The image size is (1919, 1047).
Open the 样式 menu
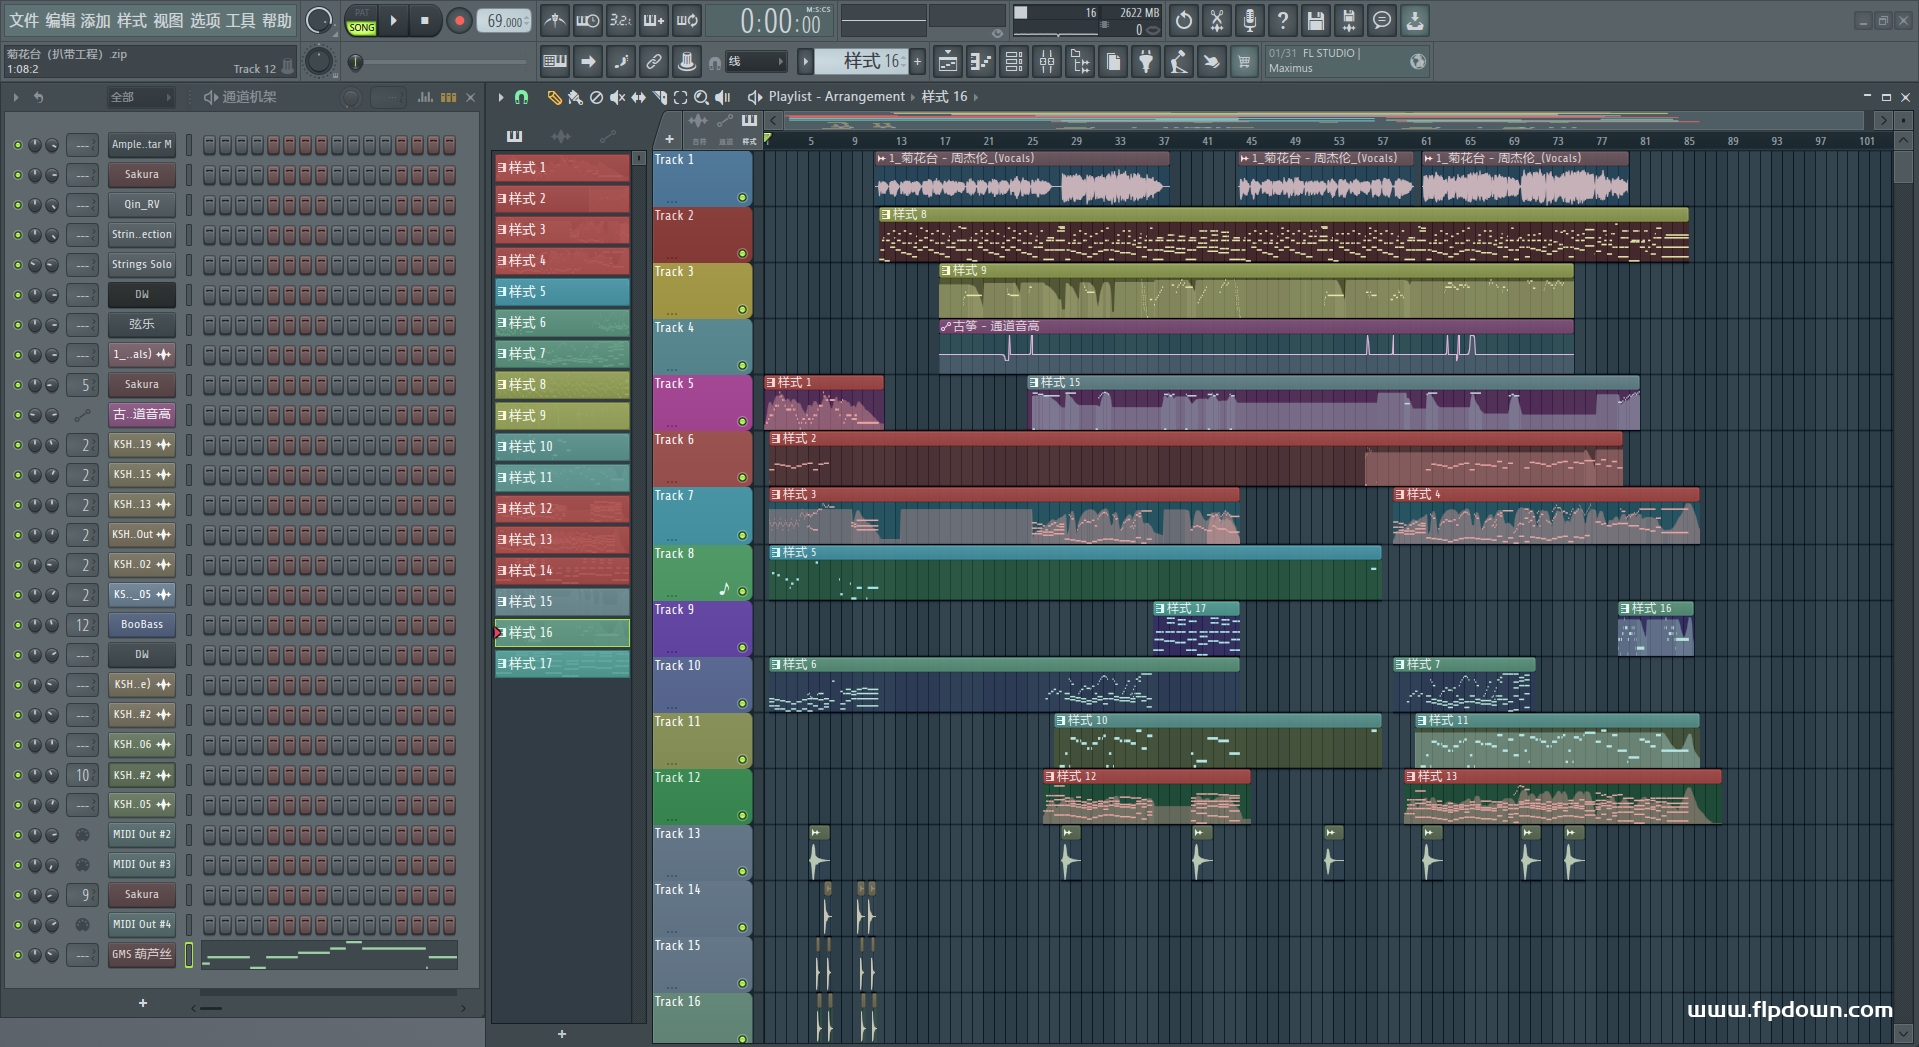click(132, 20)
